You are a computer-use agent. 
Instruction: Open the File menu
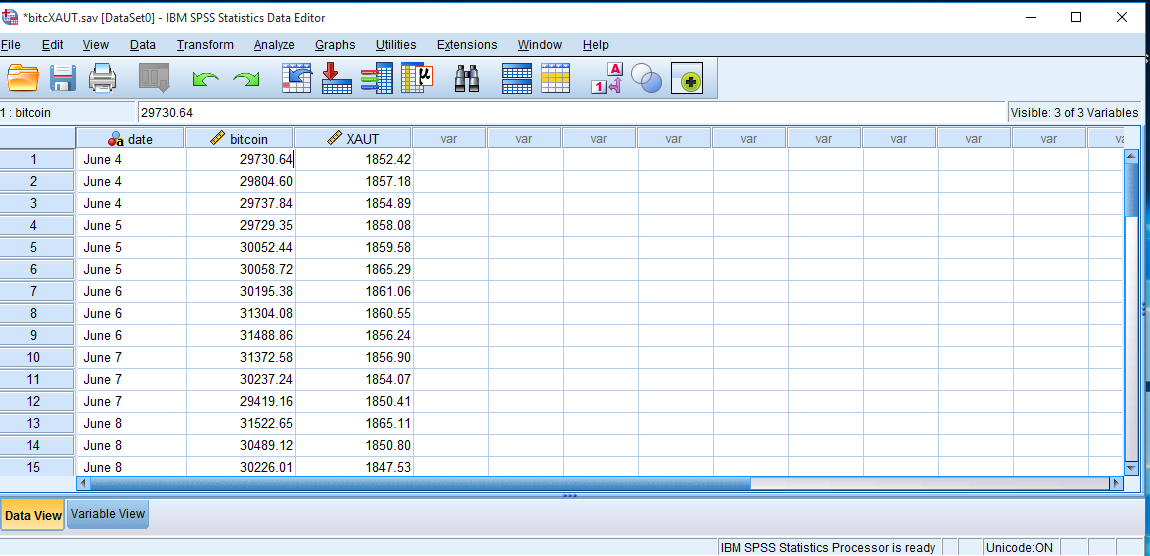click(10, 45)
